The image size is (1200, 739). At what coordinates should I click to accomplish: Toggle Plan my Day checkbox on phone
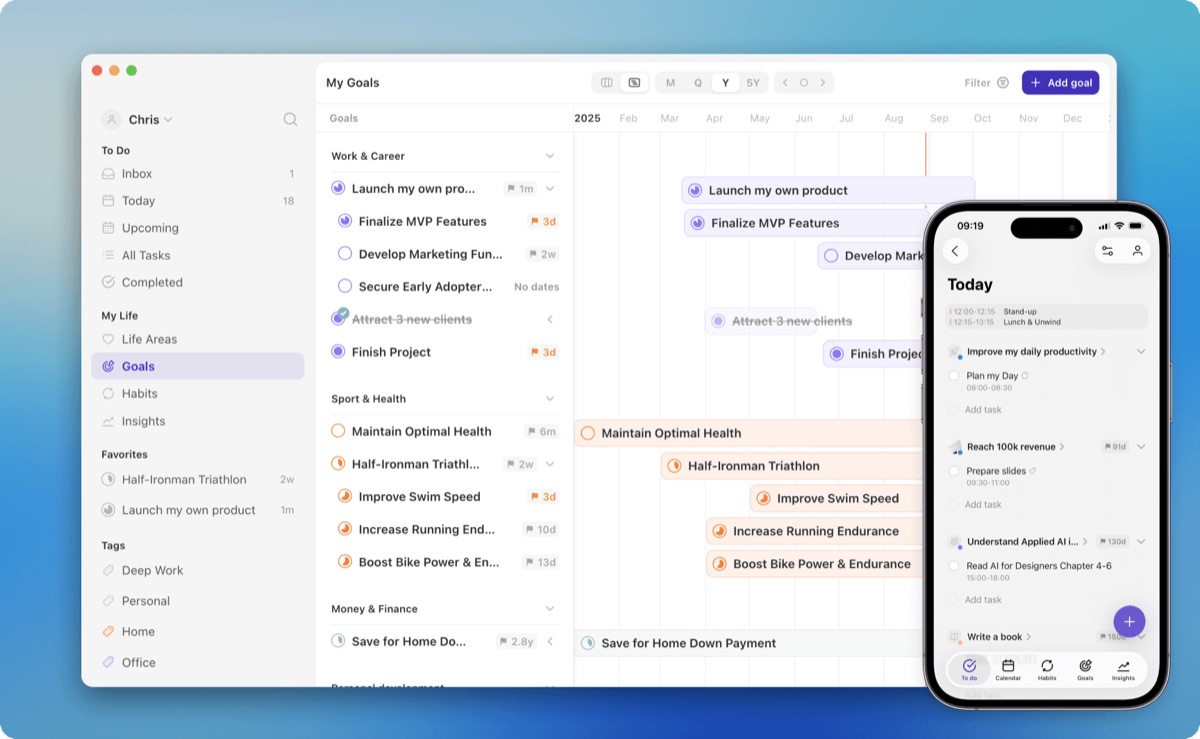[954, 377]
